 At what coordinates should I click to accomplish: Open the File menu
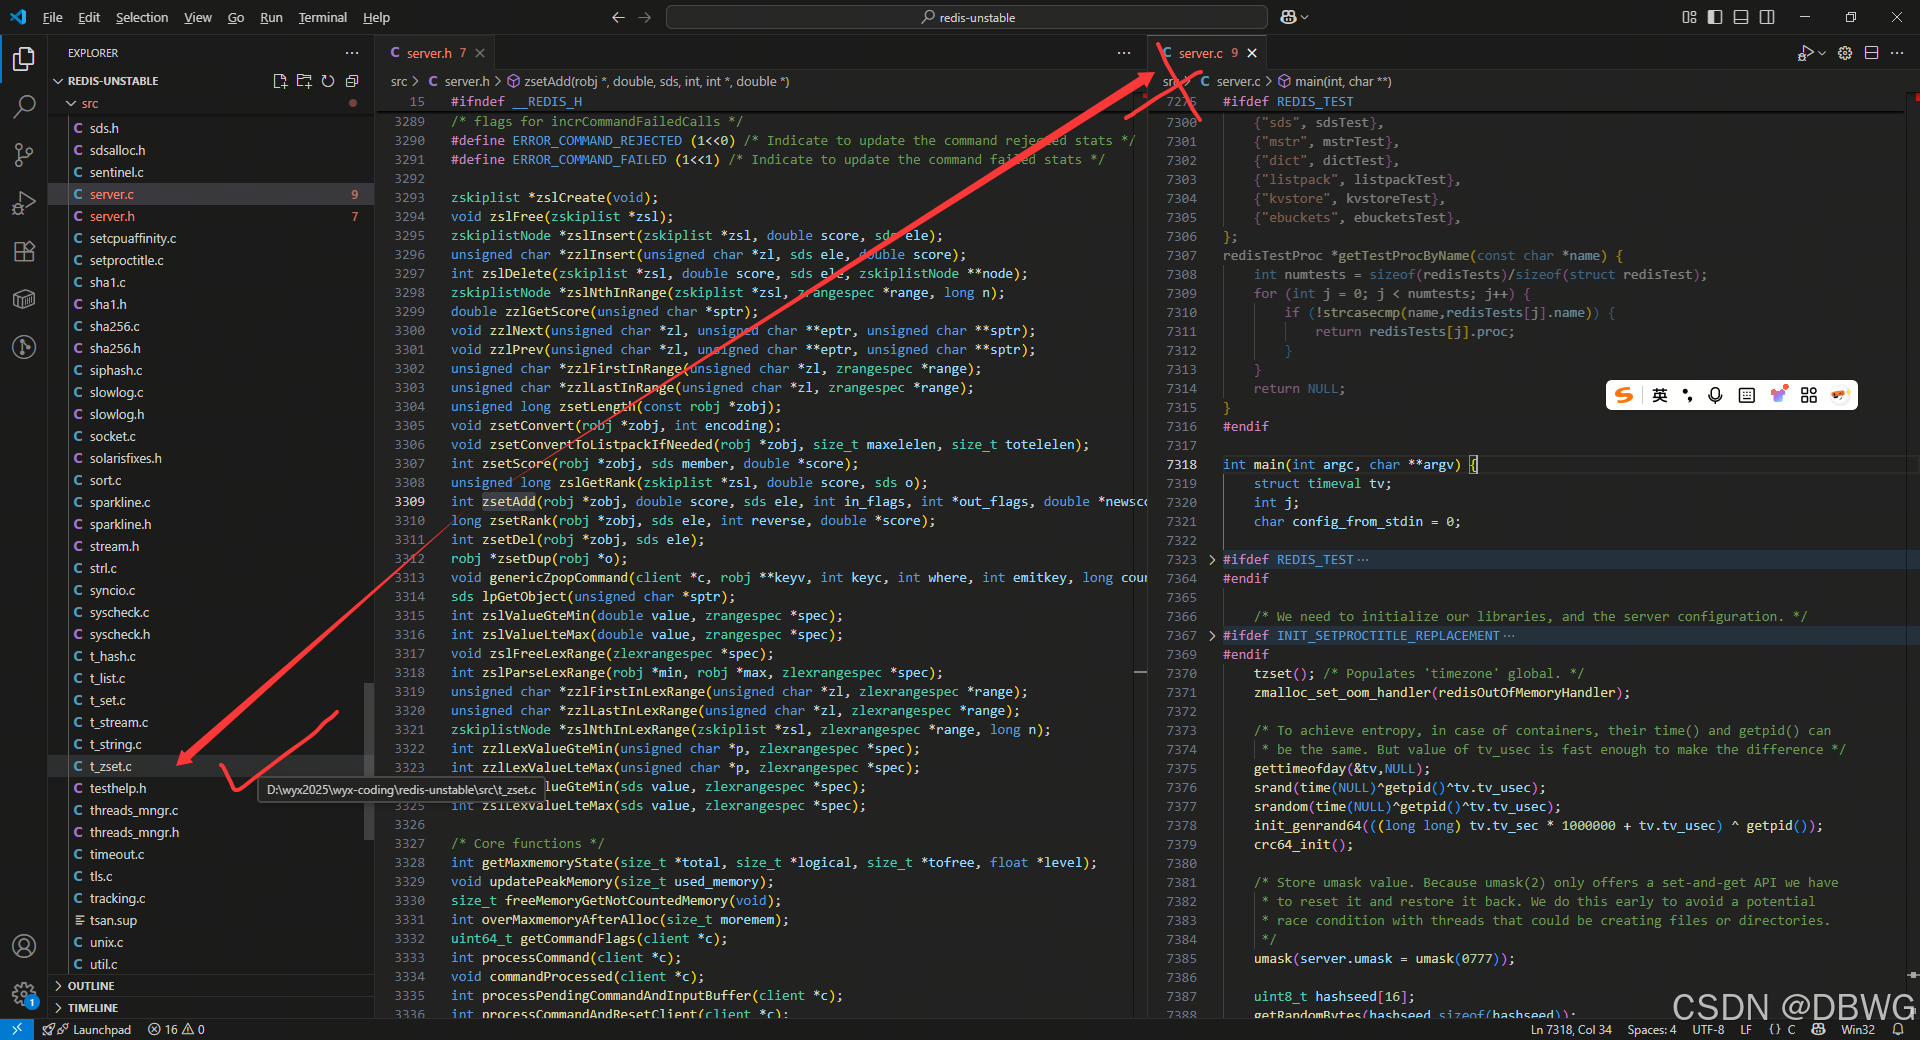click(x=53, y=17)
